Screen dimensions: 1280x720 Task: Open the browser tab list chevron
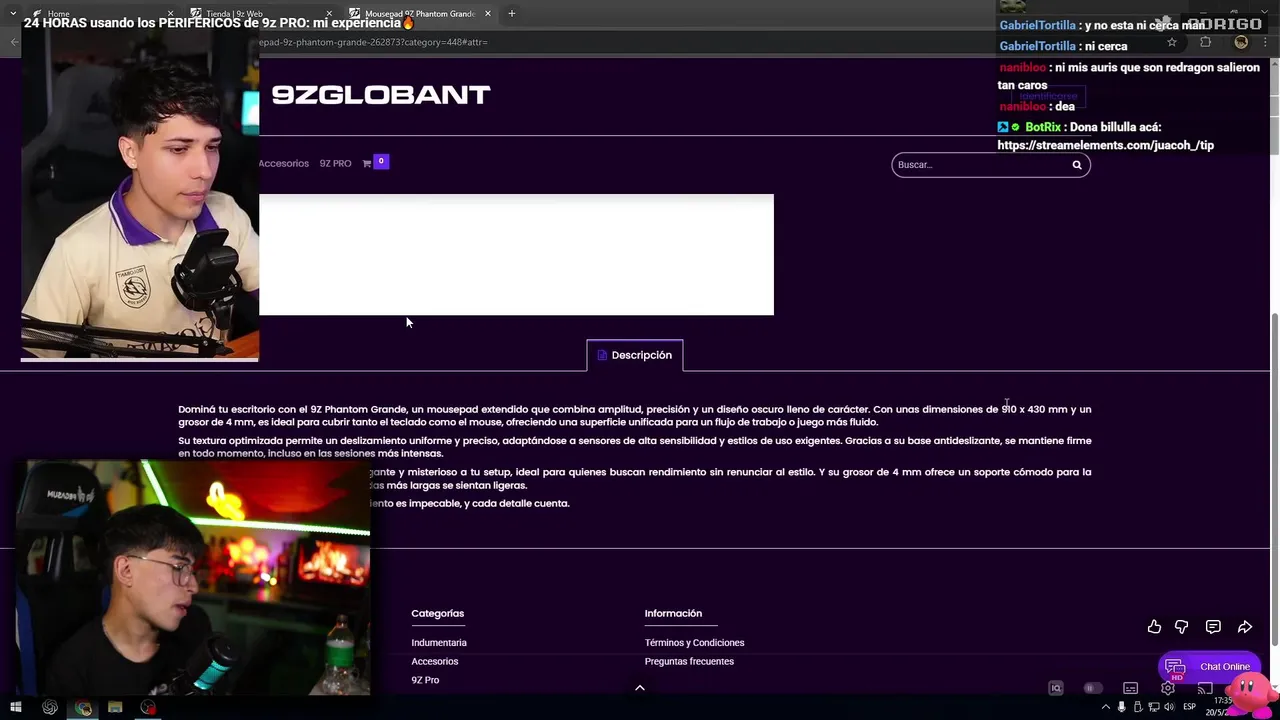coord(13,13)
